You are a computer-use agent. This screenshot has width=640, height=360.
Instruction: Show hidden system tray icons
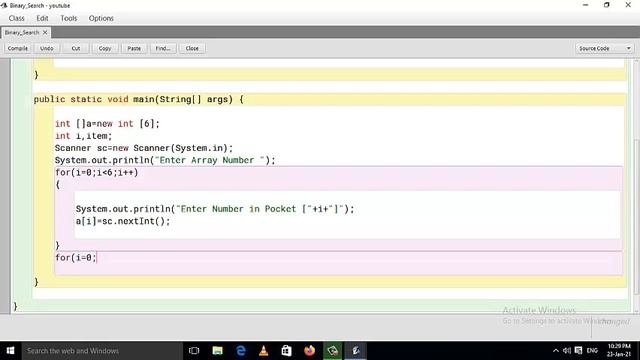556,351
